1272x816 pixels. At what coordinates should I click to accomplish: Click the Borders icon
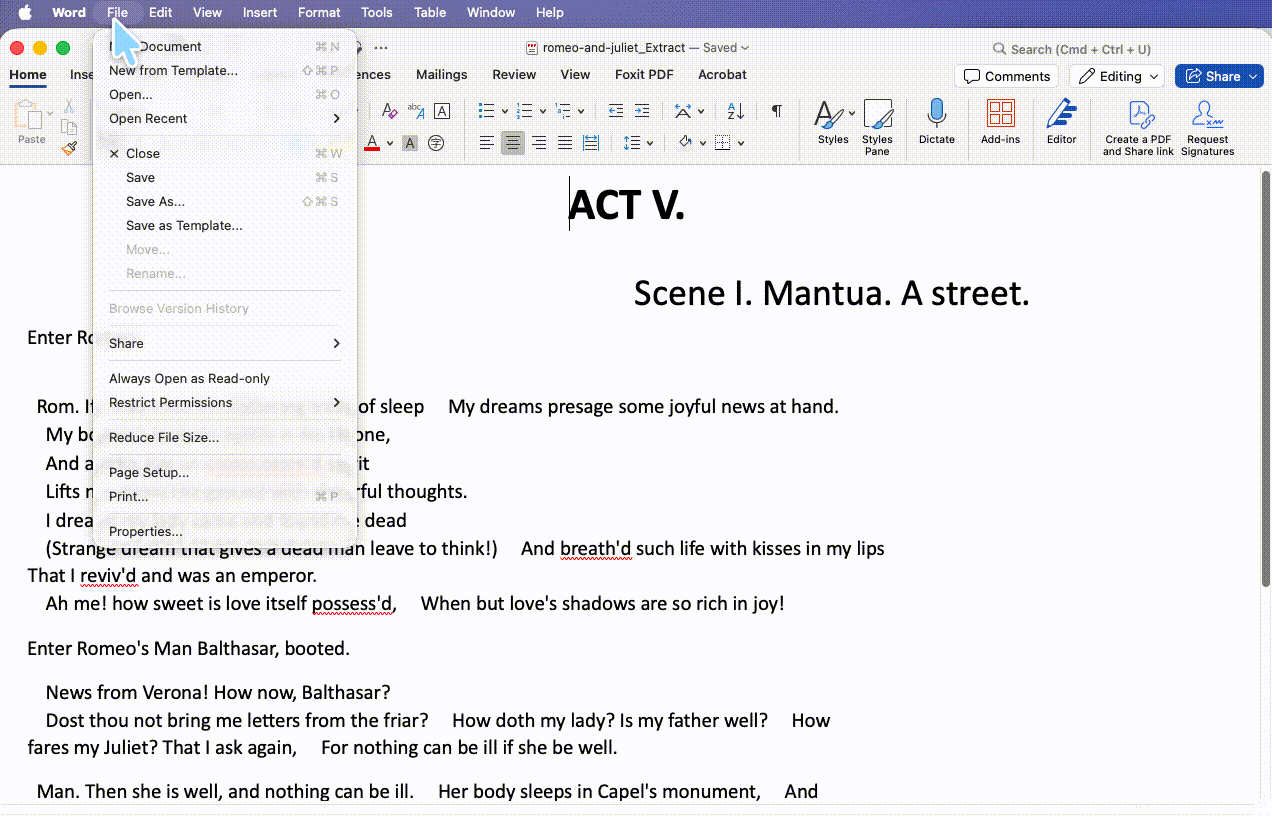click(723, 143)
